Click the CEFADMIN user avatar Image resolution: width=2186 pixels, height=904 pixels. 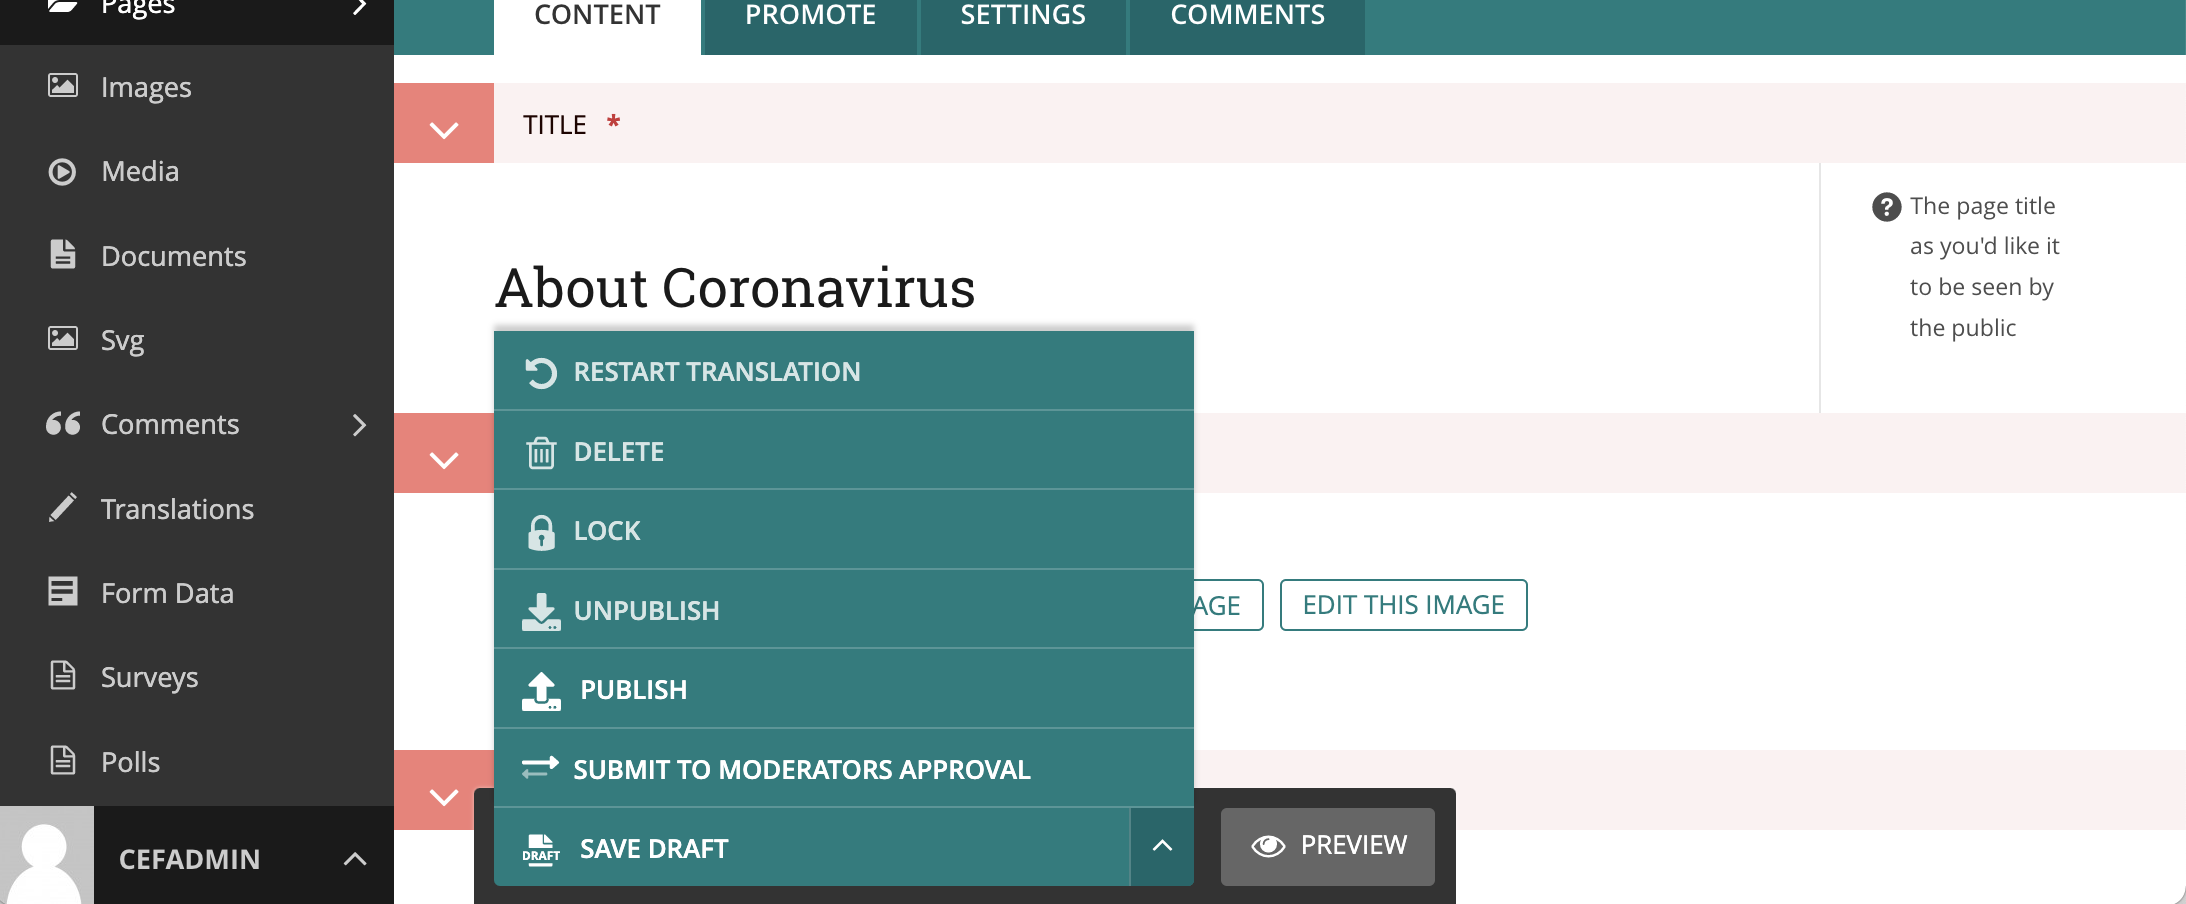(47, 855)
